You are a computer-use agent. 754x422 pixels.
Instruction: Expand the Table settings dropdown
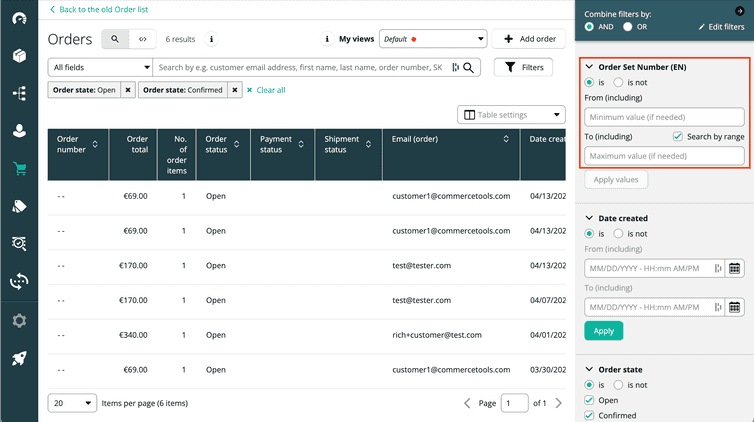(x=511, y=115)
